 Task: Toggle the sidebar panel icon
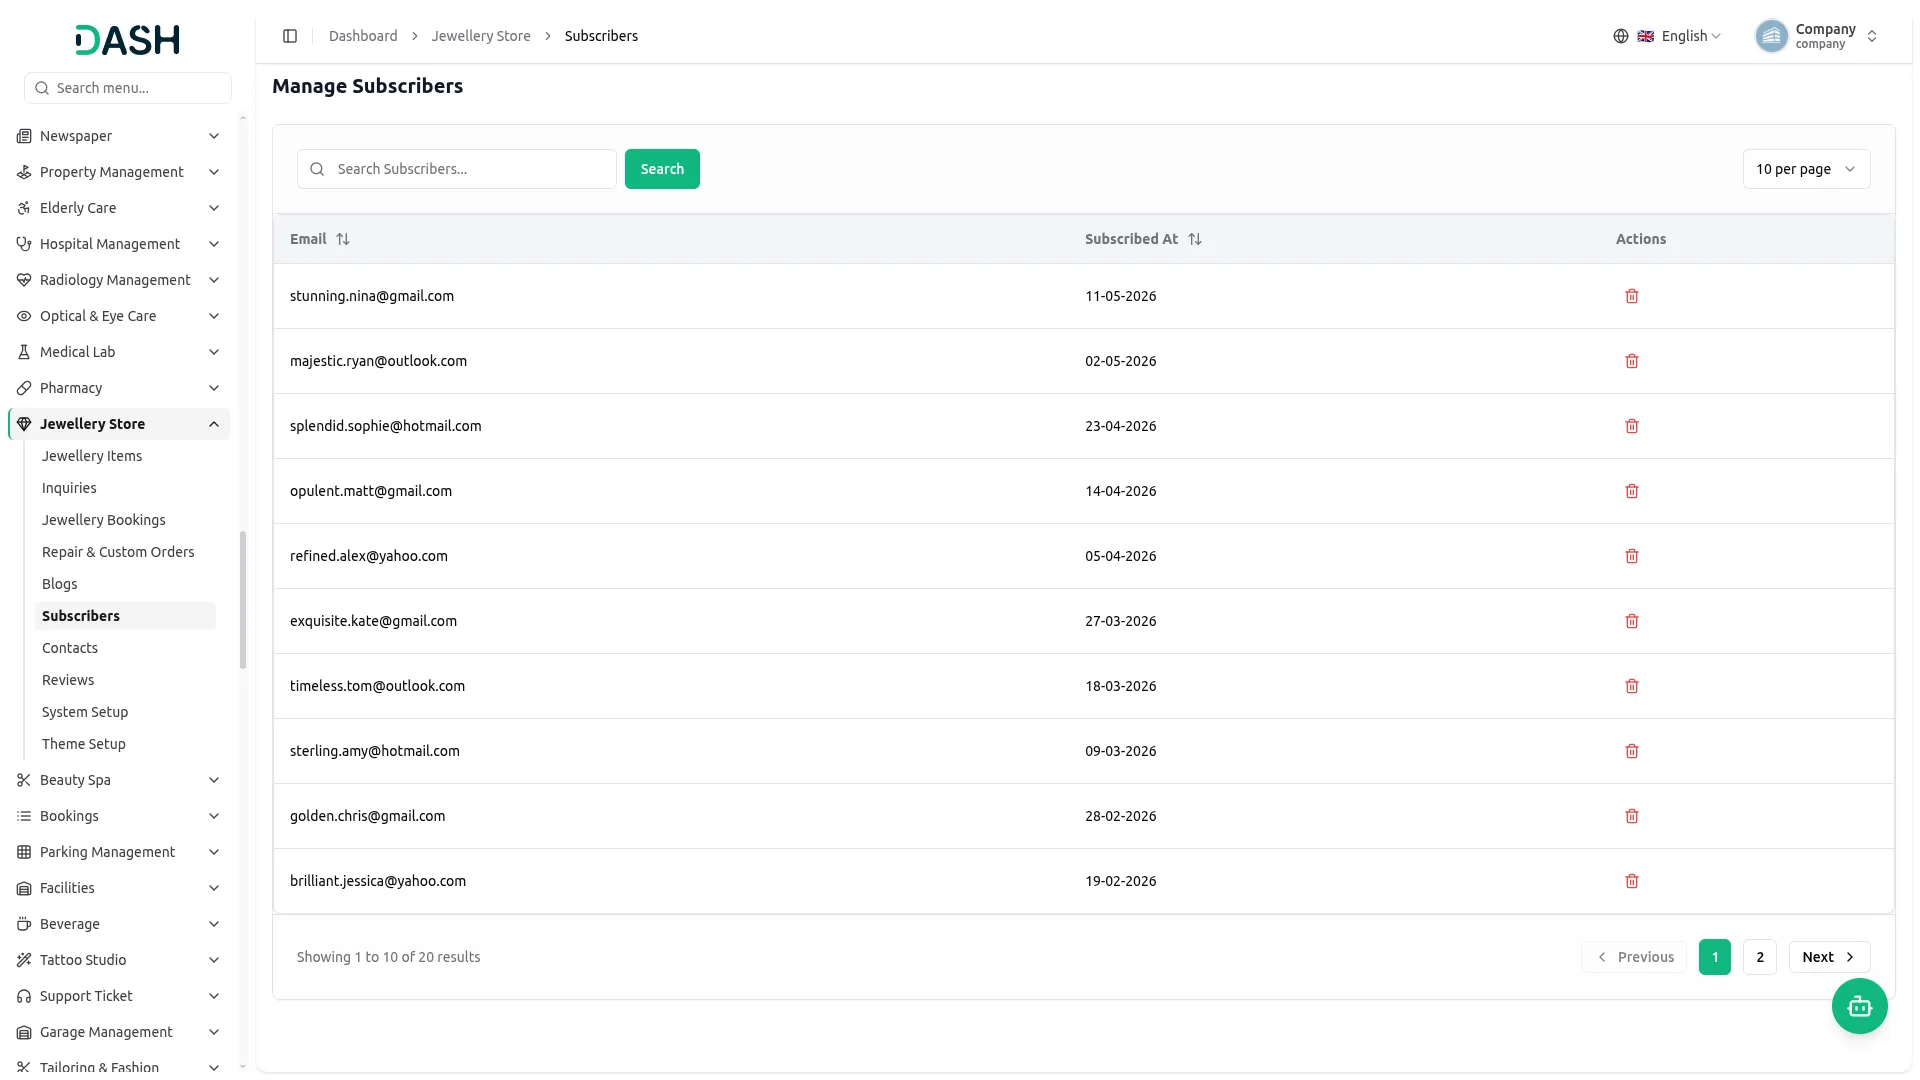click(290, 36)
